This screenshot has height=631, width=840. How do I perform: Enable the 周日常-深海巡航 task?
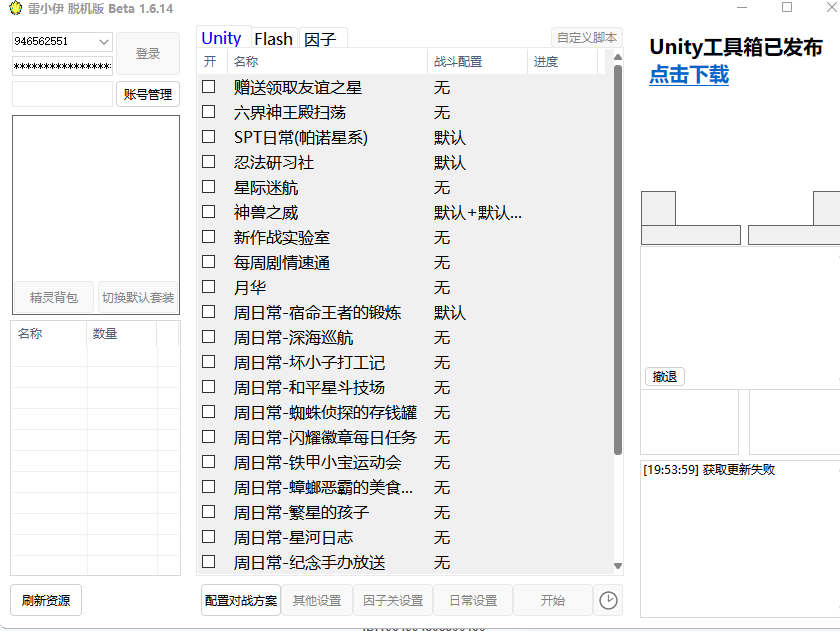click(207, 338)
